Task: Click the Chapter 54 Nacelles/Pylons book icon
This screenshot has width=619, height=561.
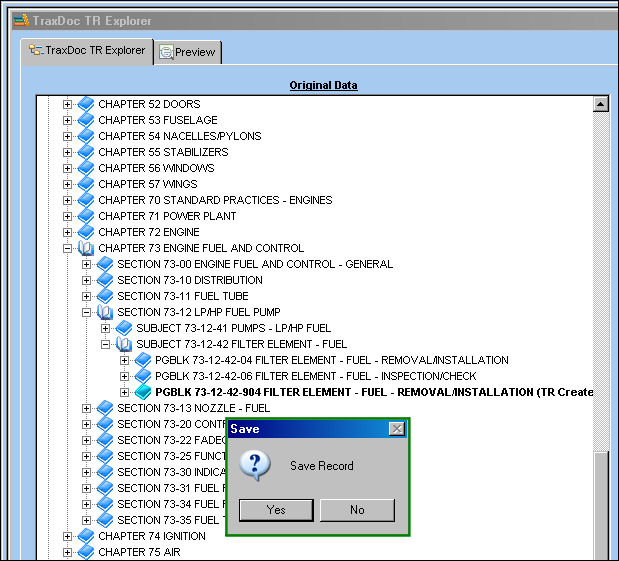Action: [x=86, y=136]
